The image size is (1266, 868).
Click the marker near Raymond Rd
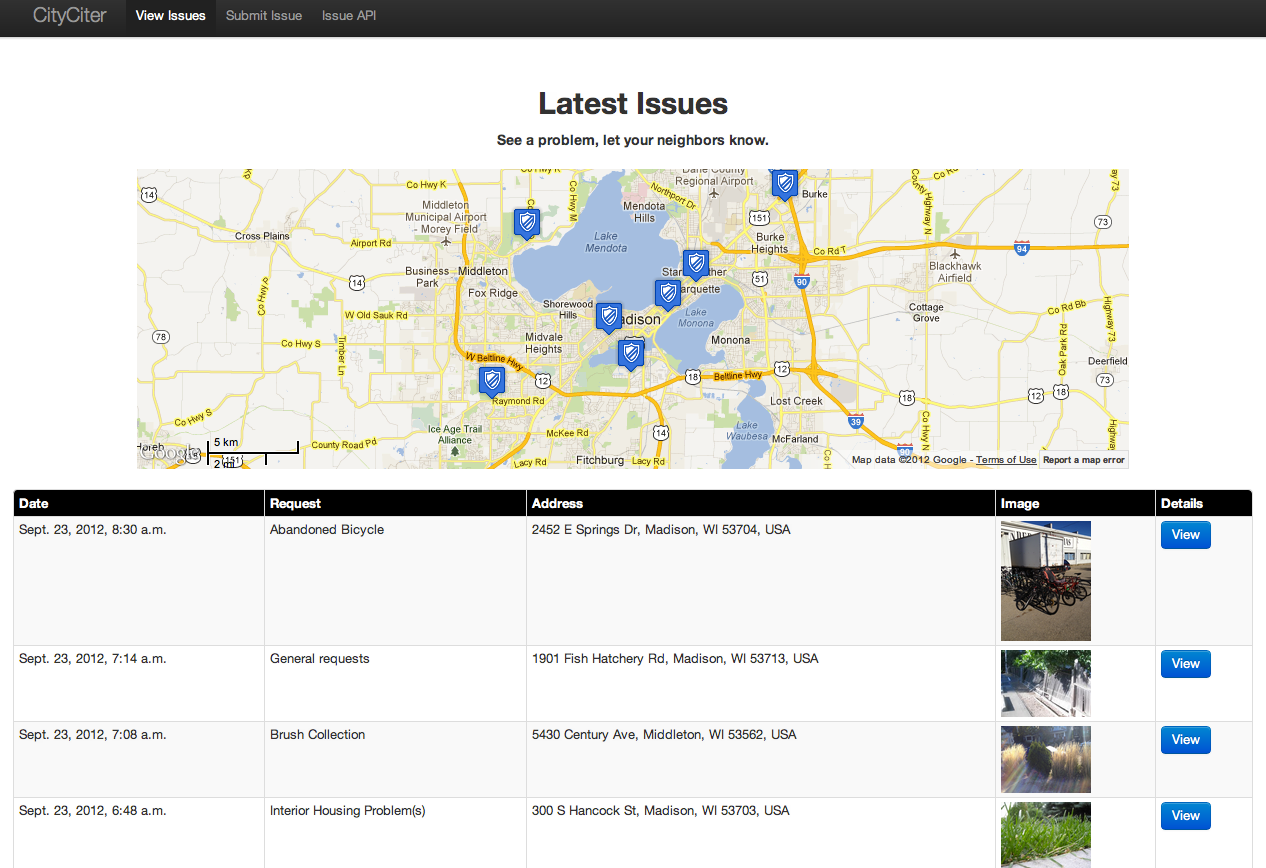(490, 381)
